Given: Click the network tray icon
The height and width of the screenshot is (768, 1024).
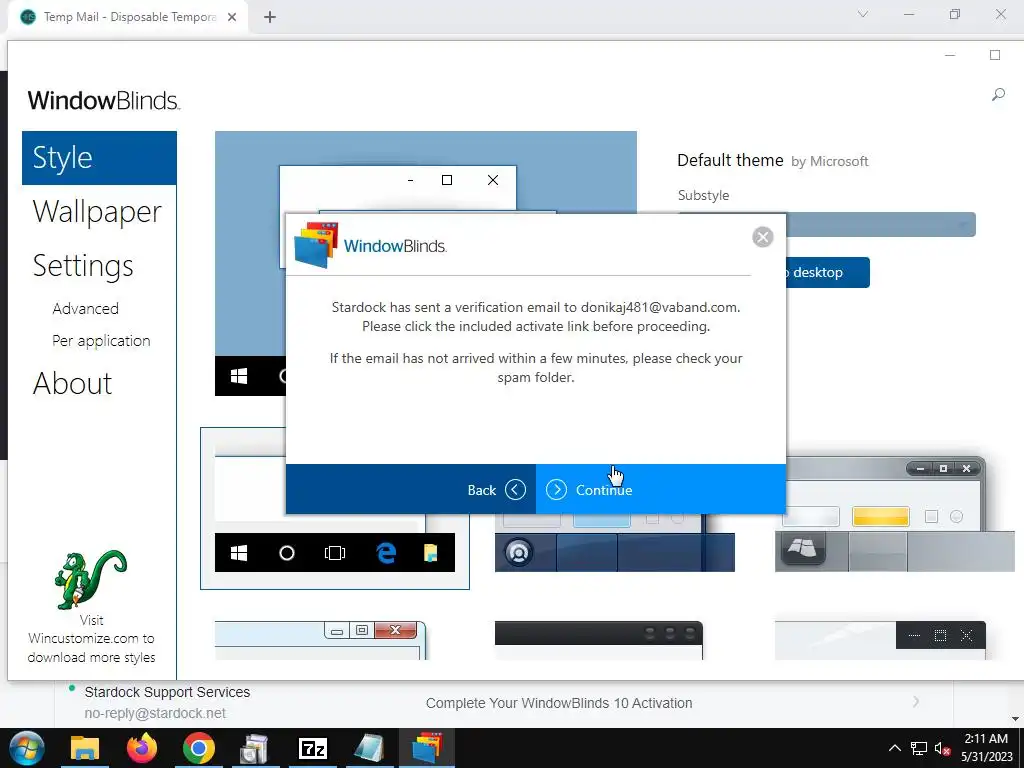Looking at the screenshot, I should [x=920, y=748].
